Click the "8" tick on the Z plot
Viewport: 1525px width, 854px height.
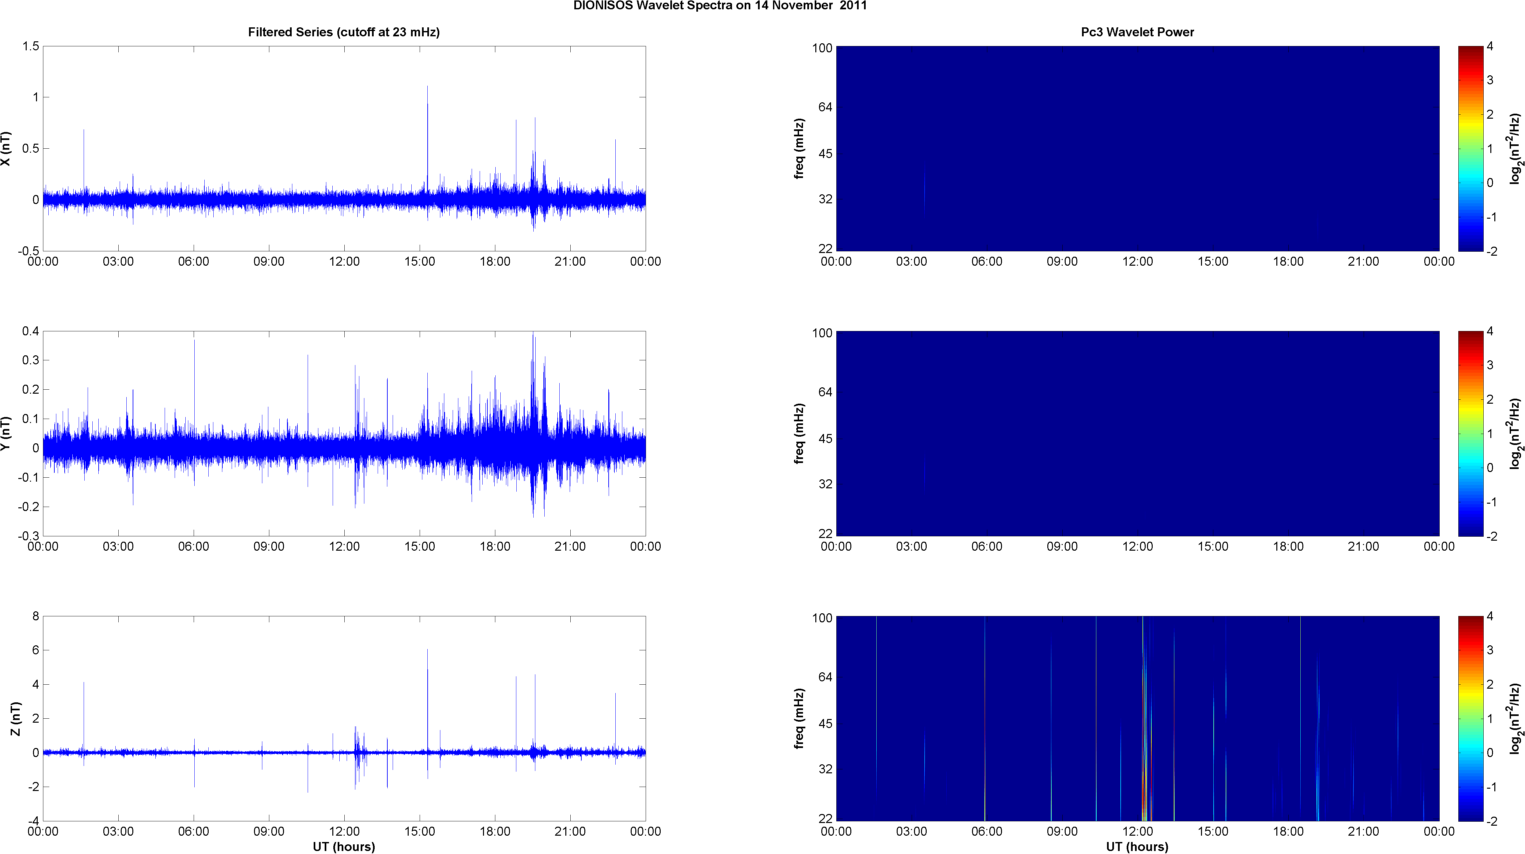(35, 617)
